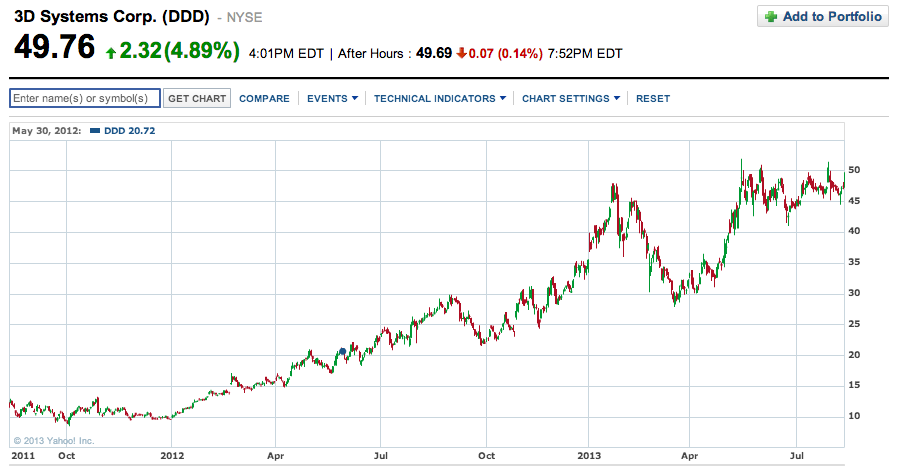Click the 2013 label on the time axis

589,455
